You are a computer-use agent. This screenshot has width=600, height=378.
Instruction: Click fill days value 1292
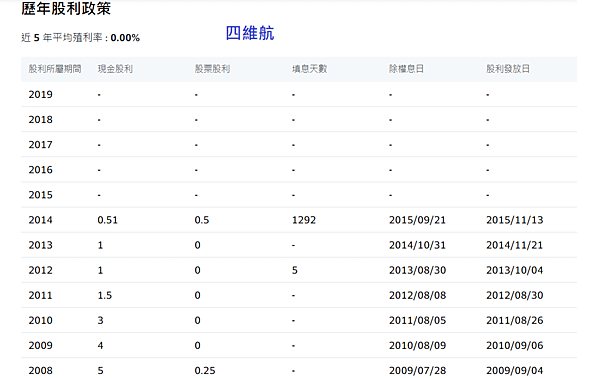point(304,220)
